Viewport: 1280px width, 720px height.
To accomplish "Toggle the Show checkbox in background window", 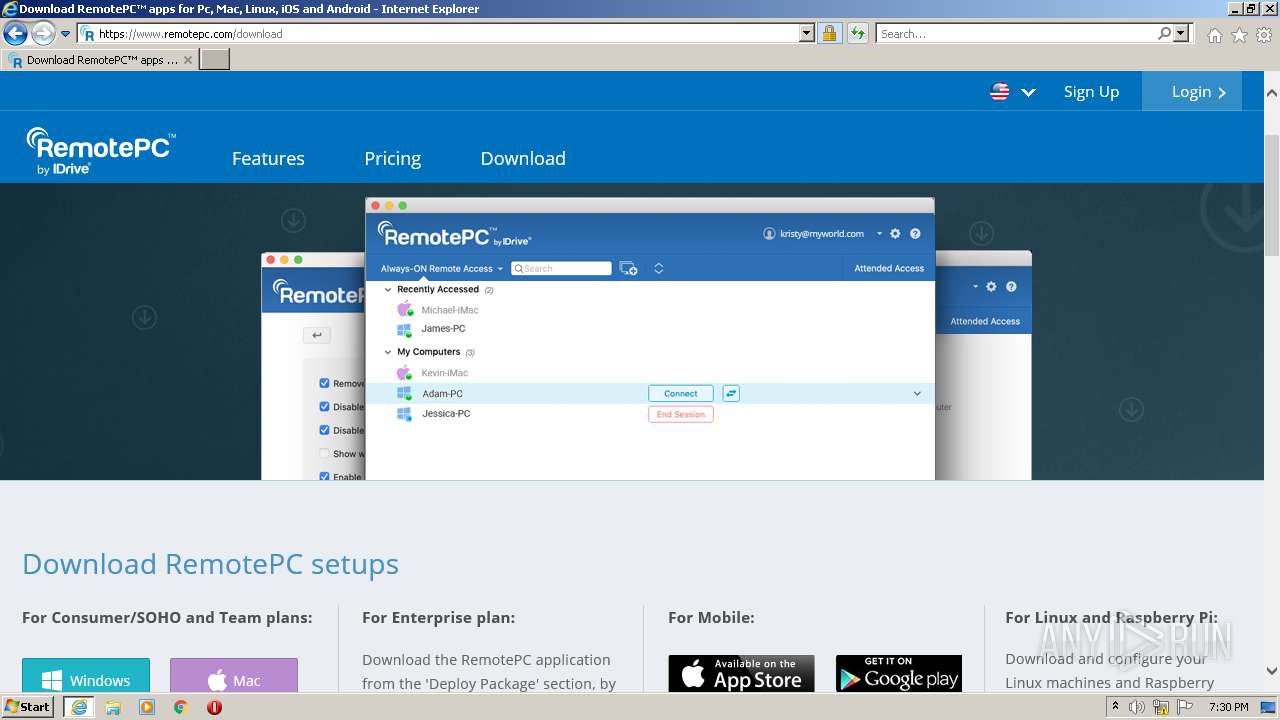I will [x=324, y=453].
